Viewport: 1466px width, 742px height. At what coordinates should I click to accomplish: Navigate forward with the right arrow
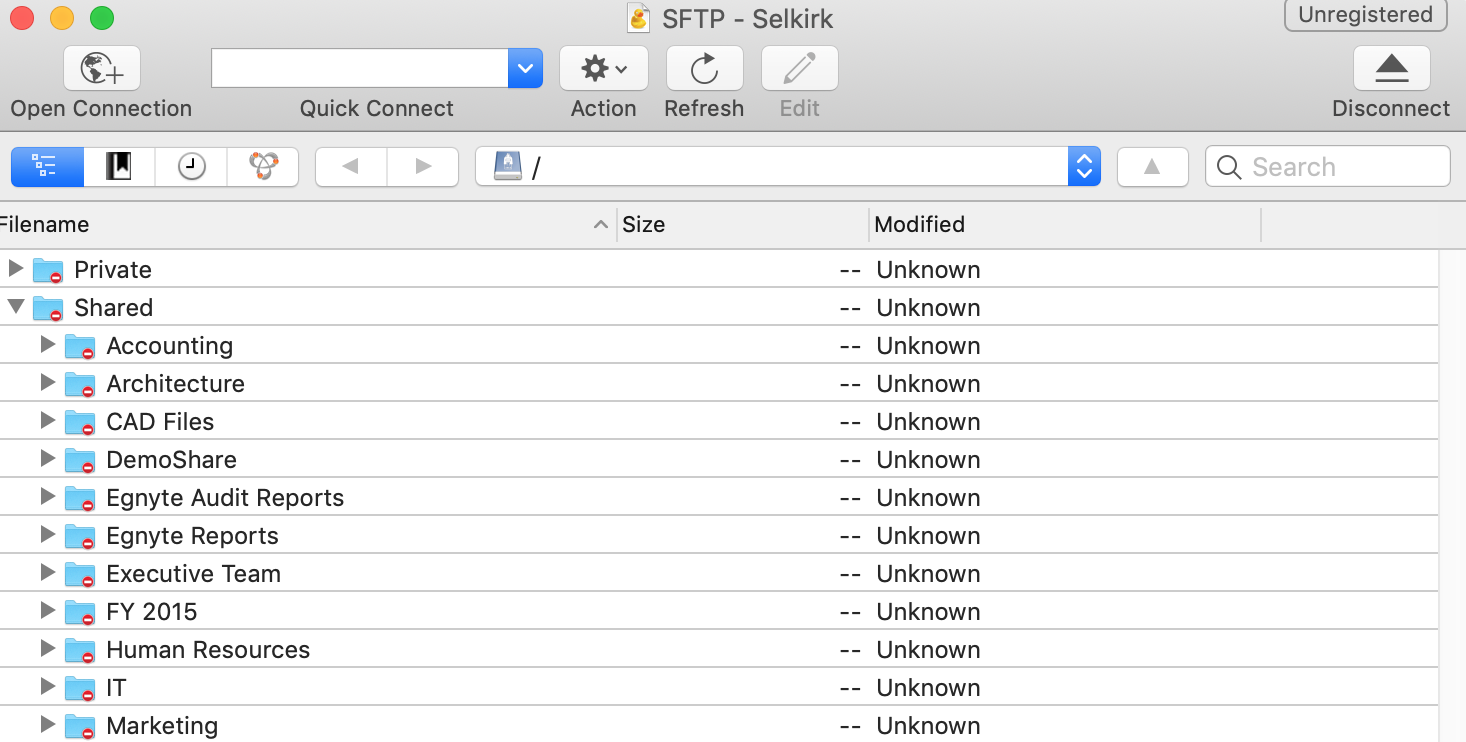423,167
